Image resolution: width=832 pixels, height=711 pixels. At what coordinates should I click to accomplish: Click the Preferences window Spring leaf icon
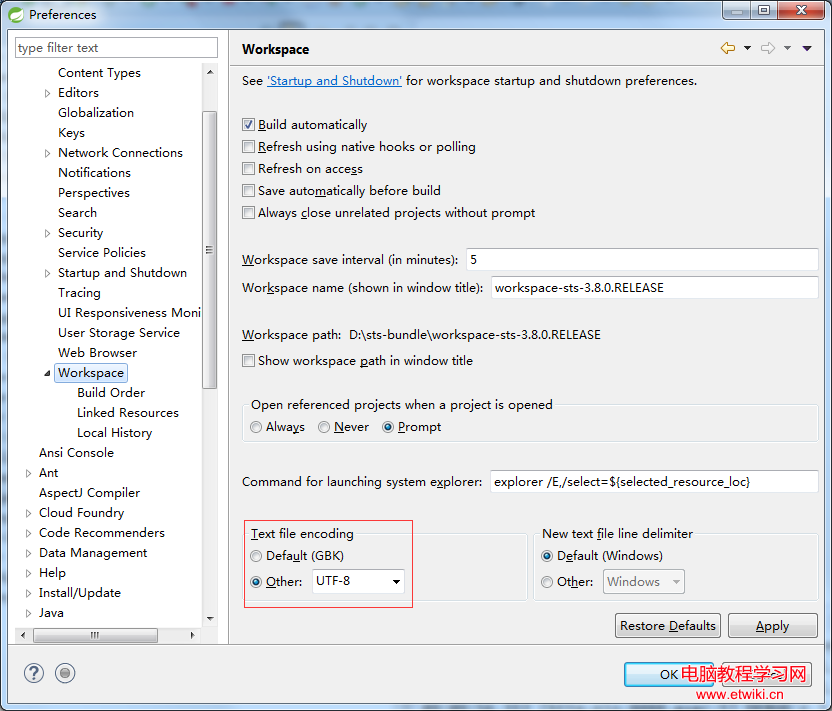15,14
